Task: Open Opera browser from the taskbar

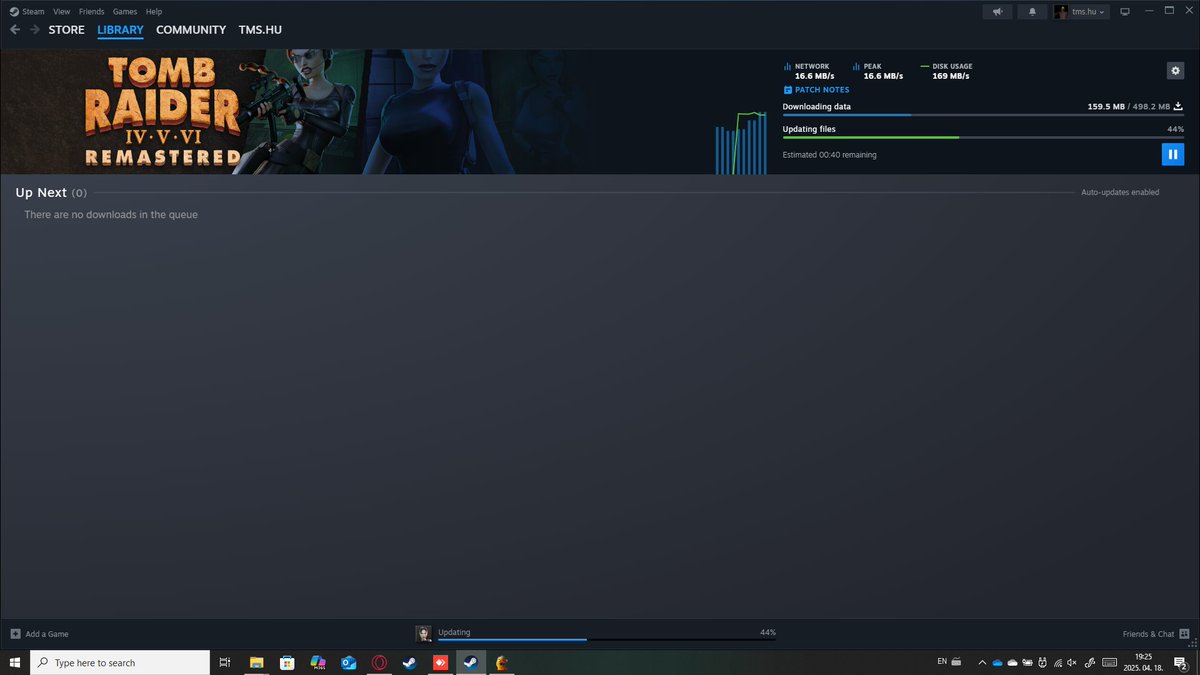Action: click(380, 662)
